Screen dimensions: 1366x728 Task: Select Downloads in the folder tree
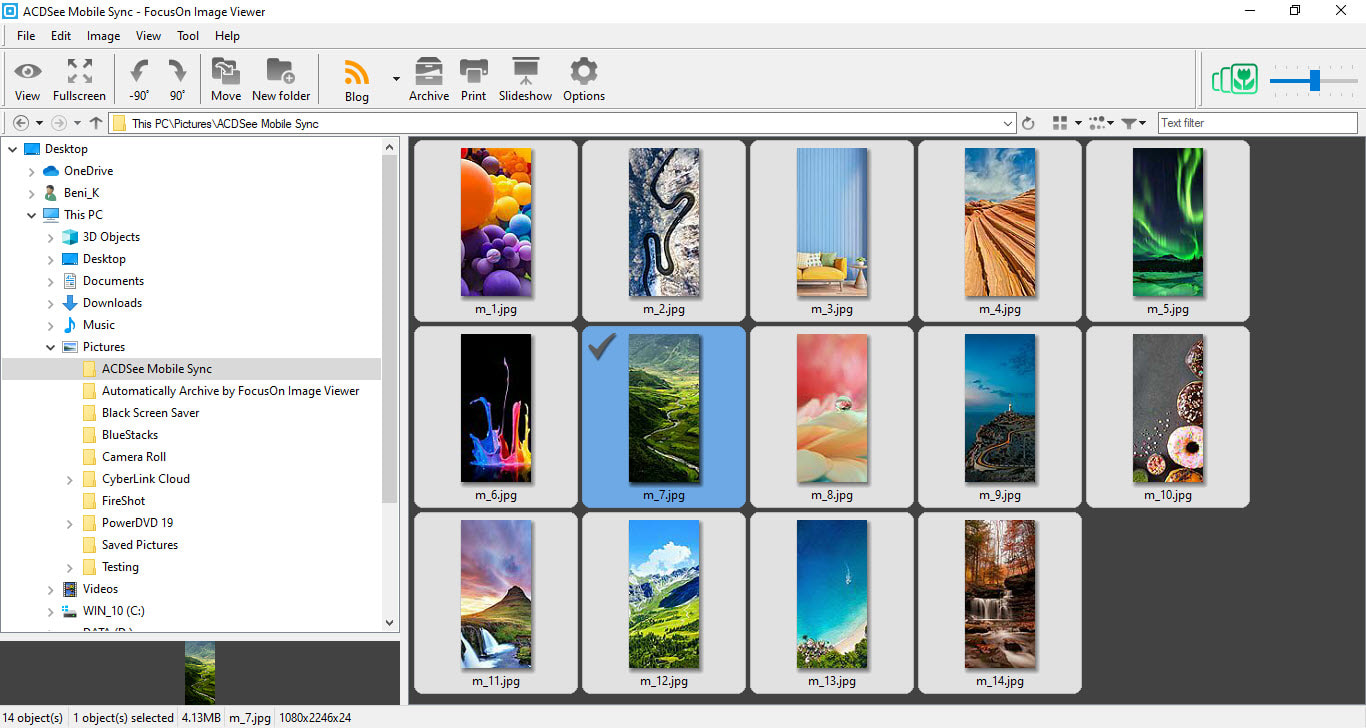tap(112, 303)
